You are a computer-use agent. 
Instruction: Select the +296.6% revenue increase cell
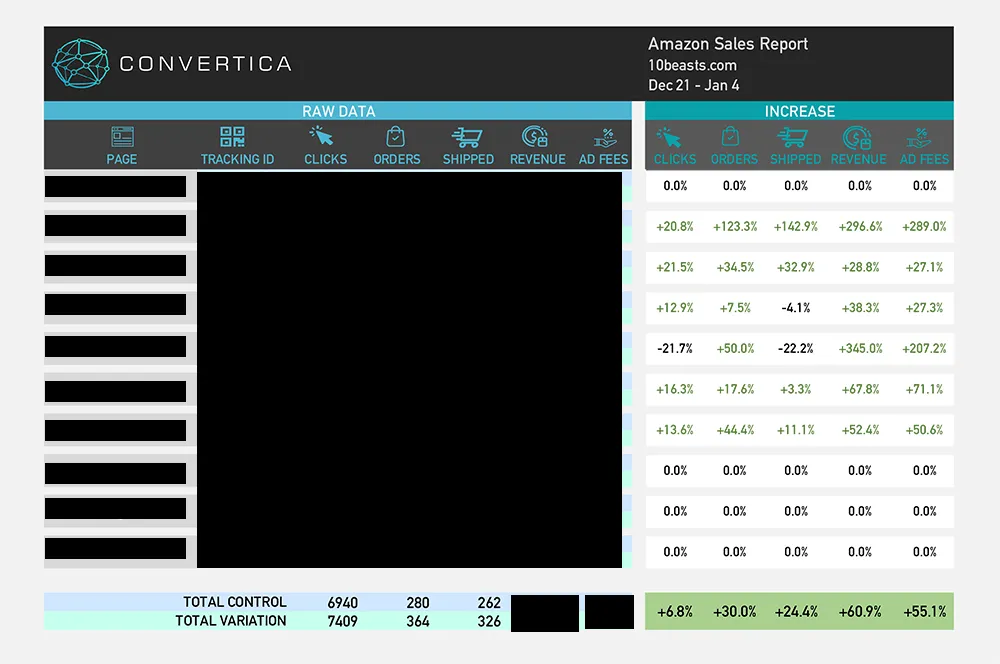pyautogui.click(x=860, y=226)
